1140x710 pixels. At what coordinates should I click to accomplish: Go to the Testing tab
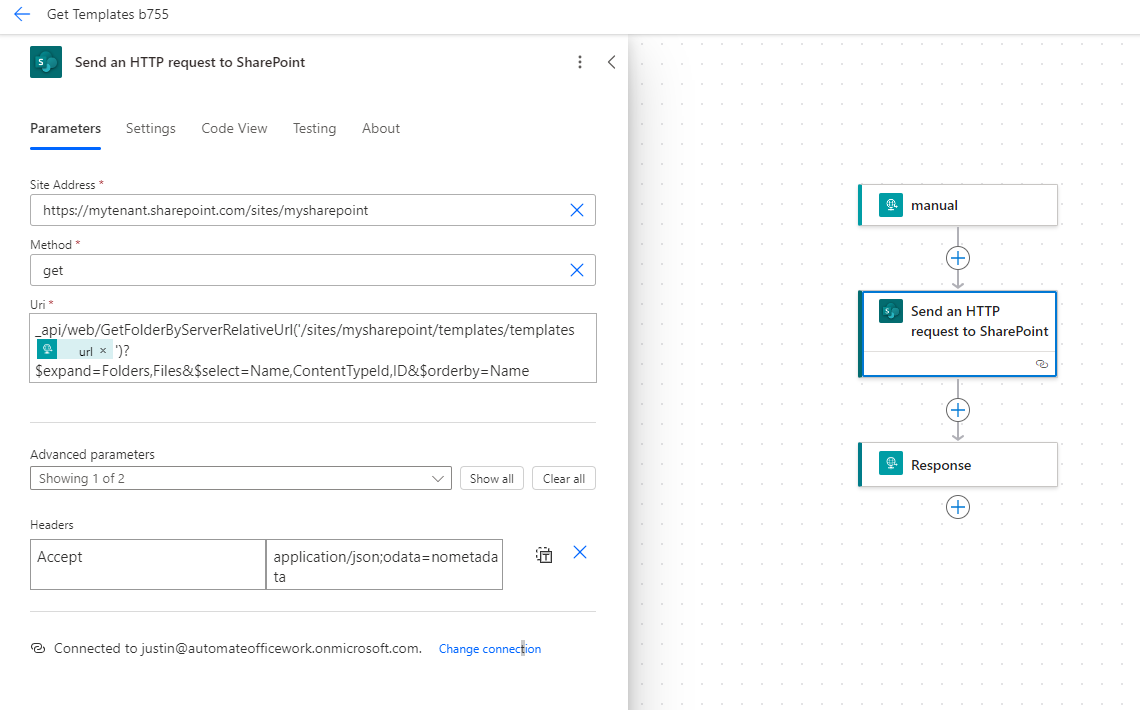[314, 128]
